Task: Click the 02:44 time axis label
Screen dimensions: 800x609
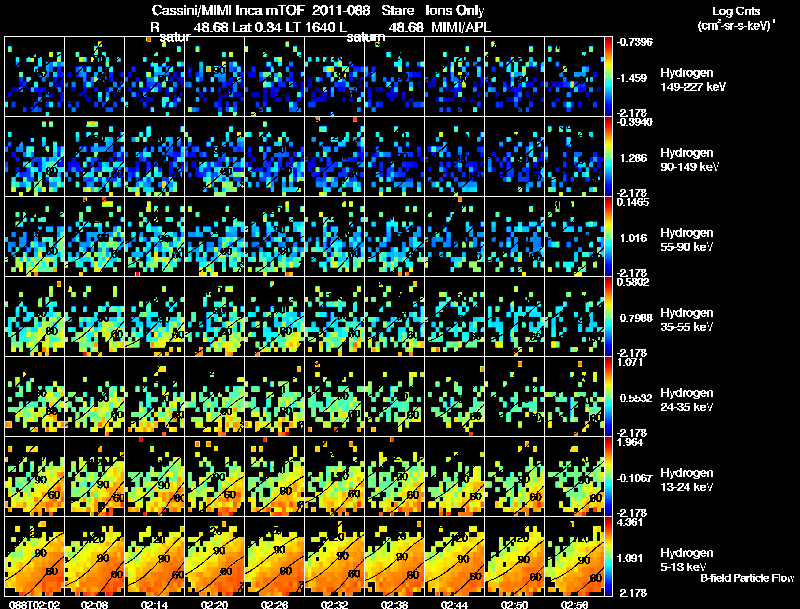Action: 454,604
